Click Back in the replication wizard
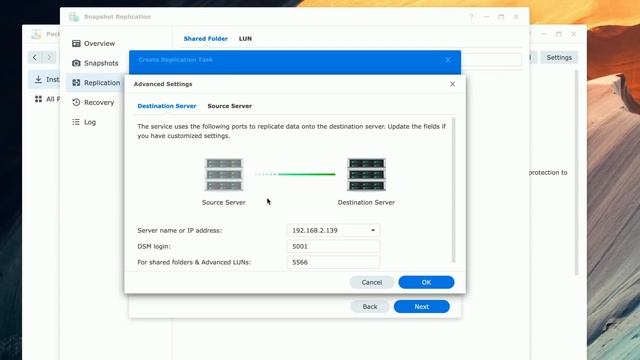This screenshot has height=360, width=640. tap(370, 307)
